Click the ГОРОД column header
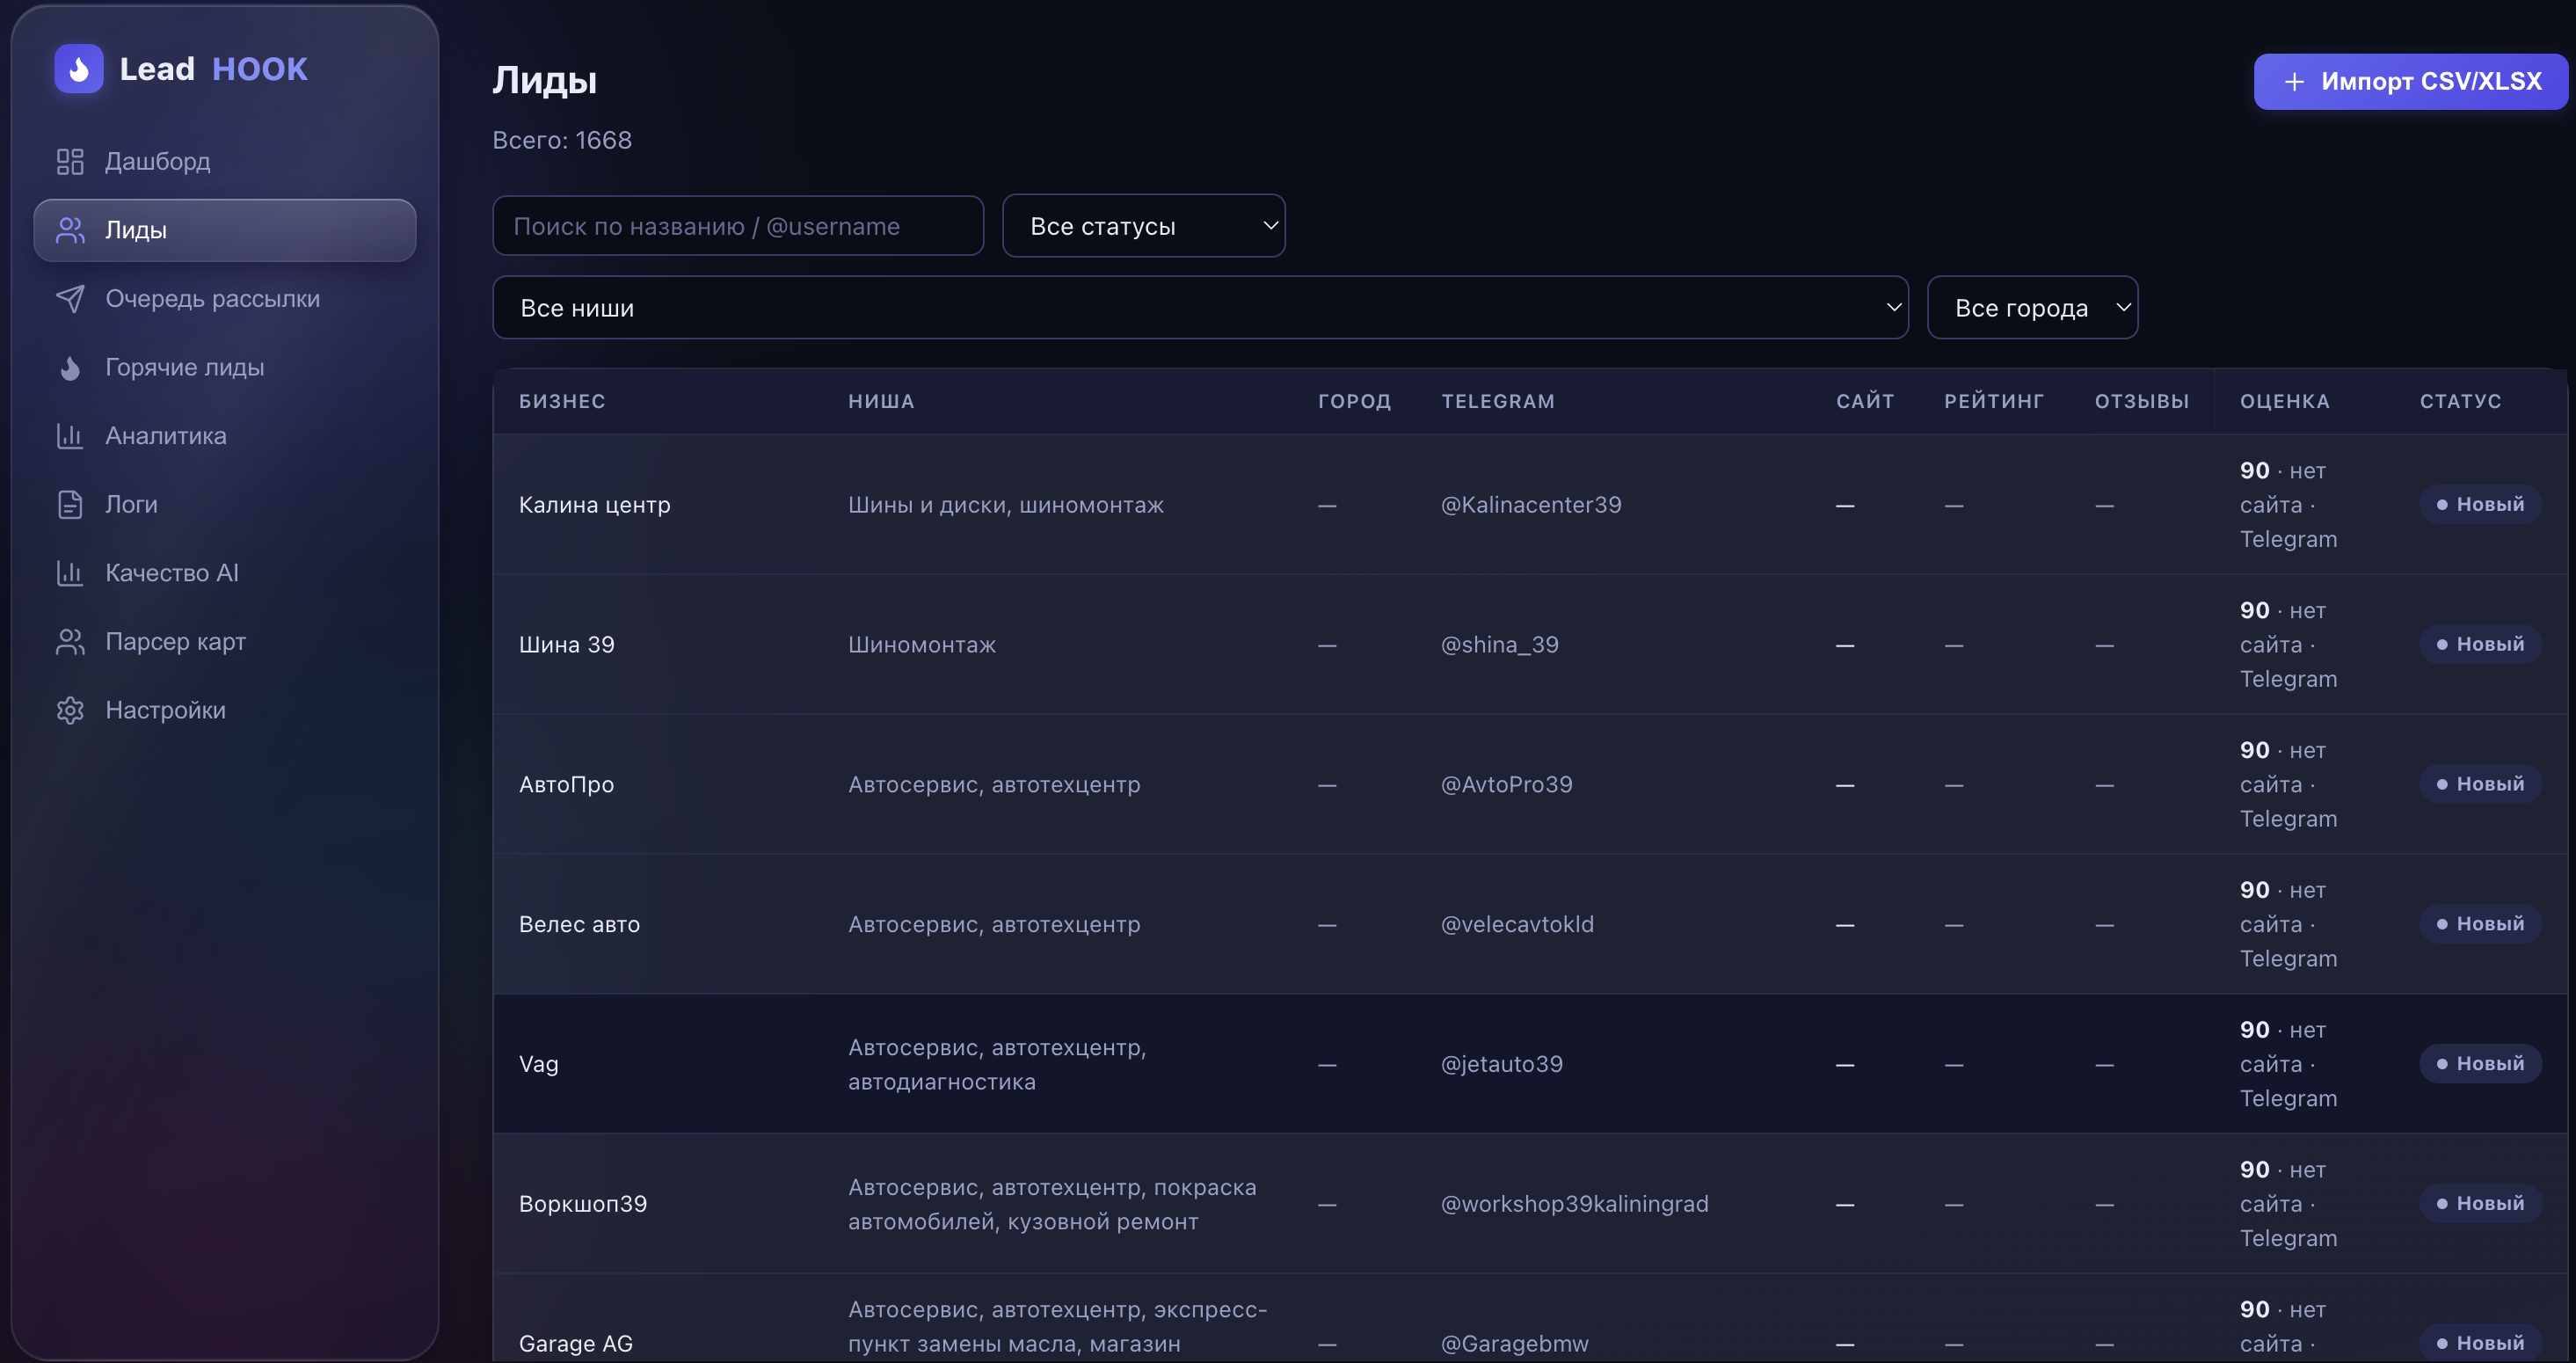This screenshot has height=1363, width=2576. (x=1354, y=401)
